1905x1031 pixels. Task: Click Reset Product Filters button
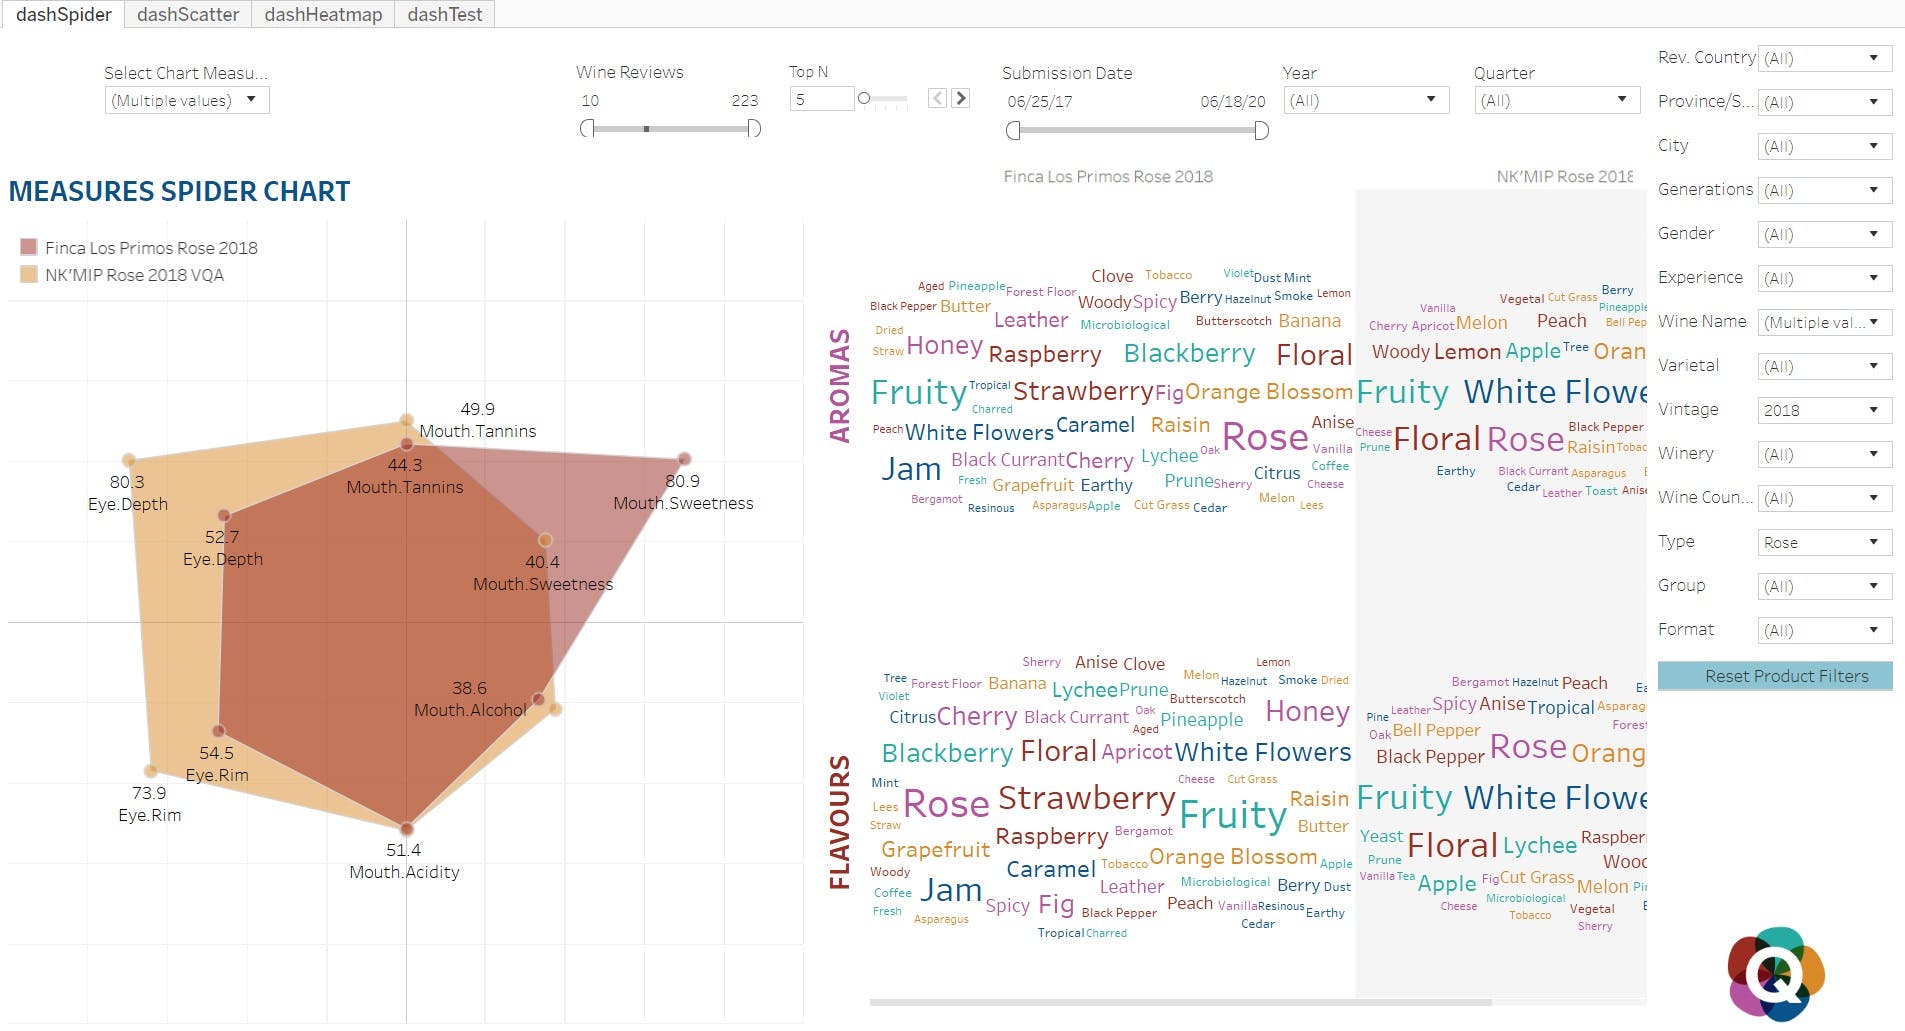1775,676
